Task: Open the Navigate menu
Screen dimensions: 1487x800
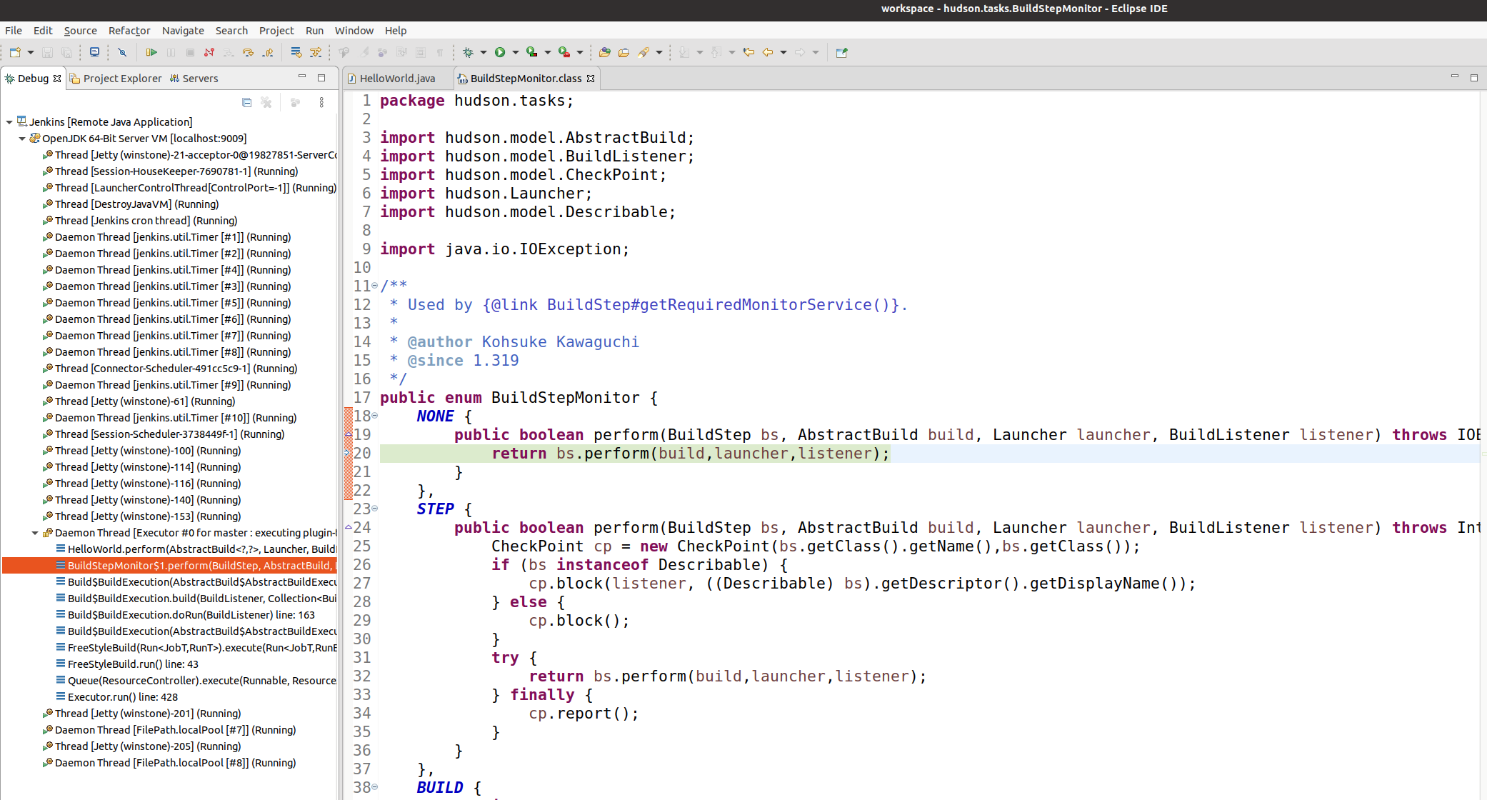Action: [182, 30]
